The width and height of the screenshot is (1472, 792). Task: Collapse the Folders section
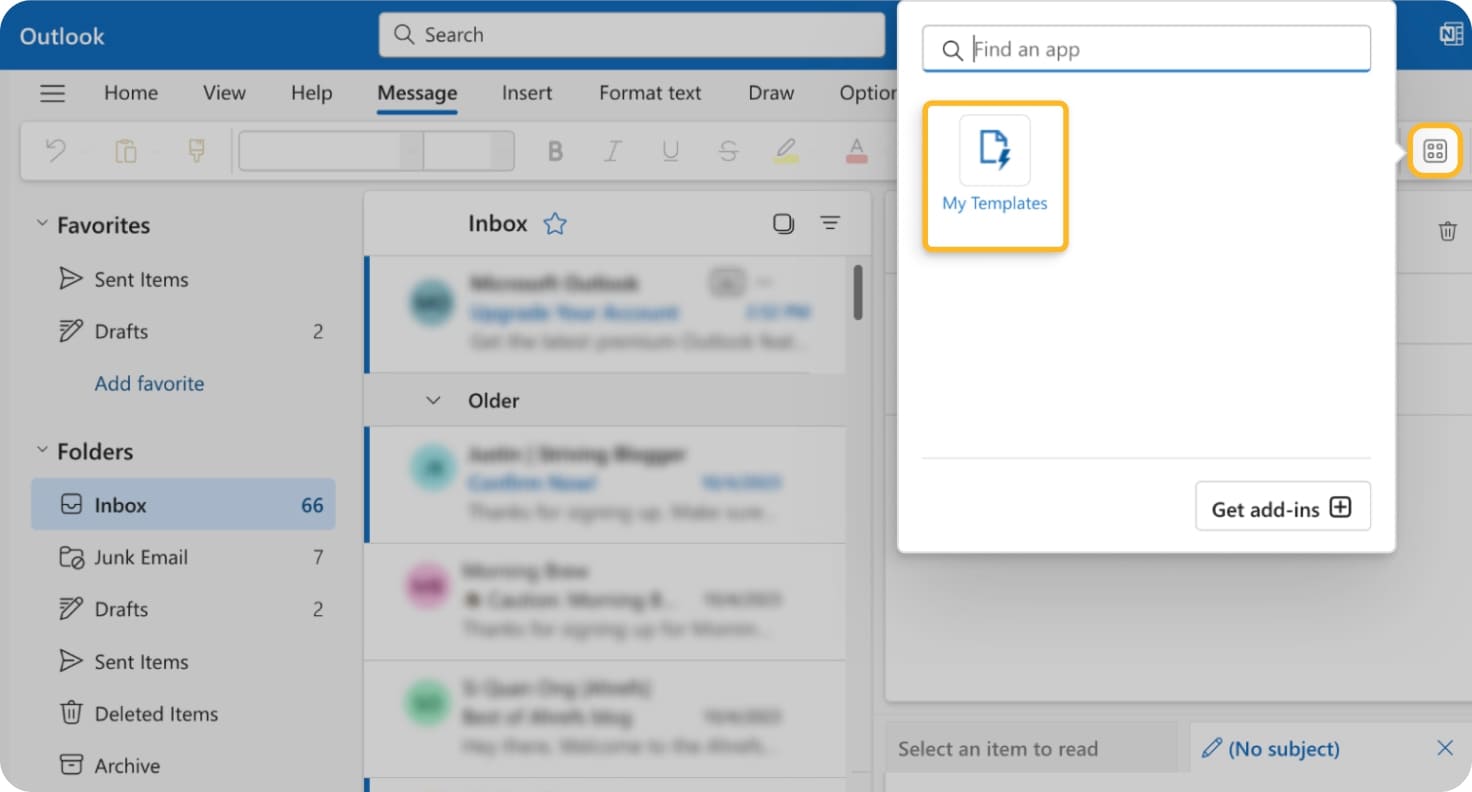tap(42, 451)
